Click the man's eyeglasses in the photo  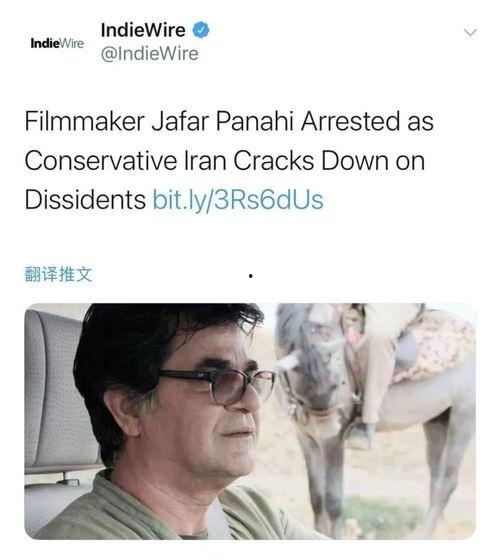click(x=218, y=385)
